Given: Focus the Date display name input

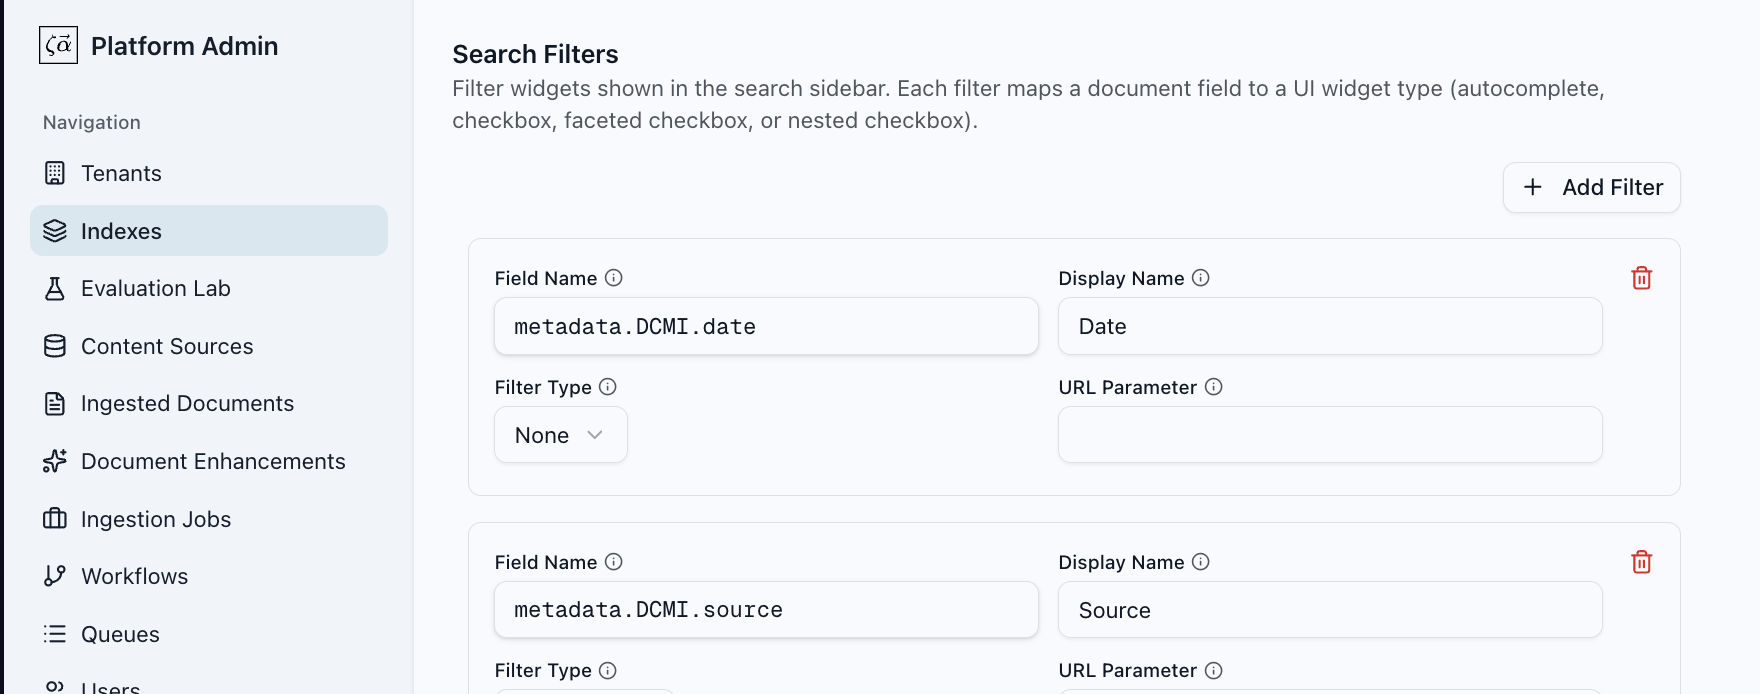Looking at the screenshot, I should [x=1330, y=326].
